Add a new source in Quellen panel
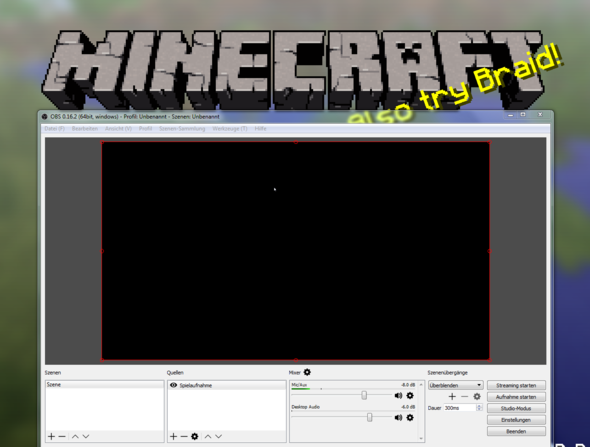 coord(173,436)
